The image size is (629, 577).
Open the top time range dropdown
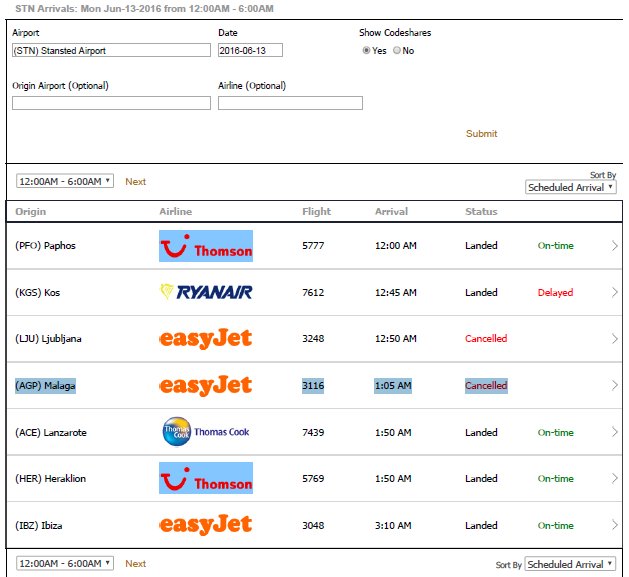[x=65, y=181]
